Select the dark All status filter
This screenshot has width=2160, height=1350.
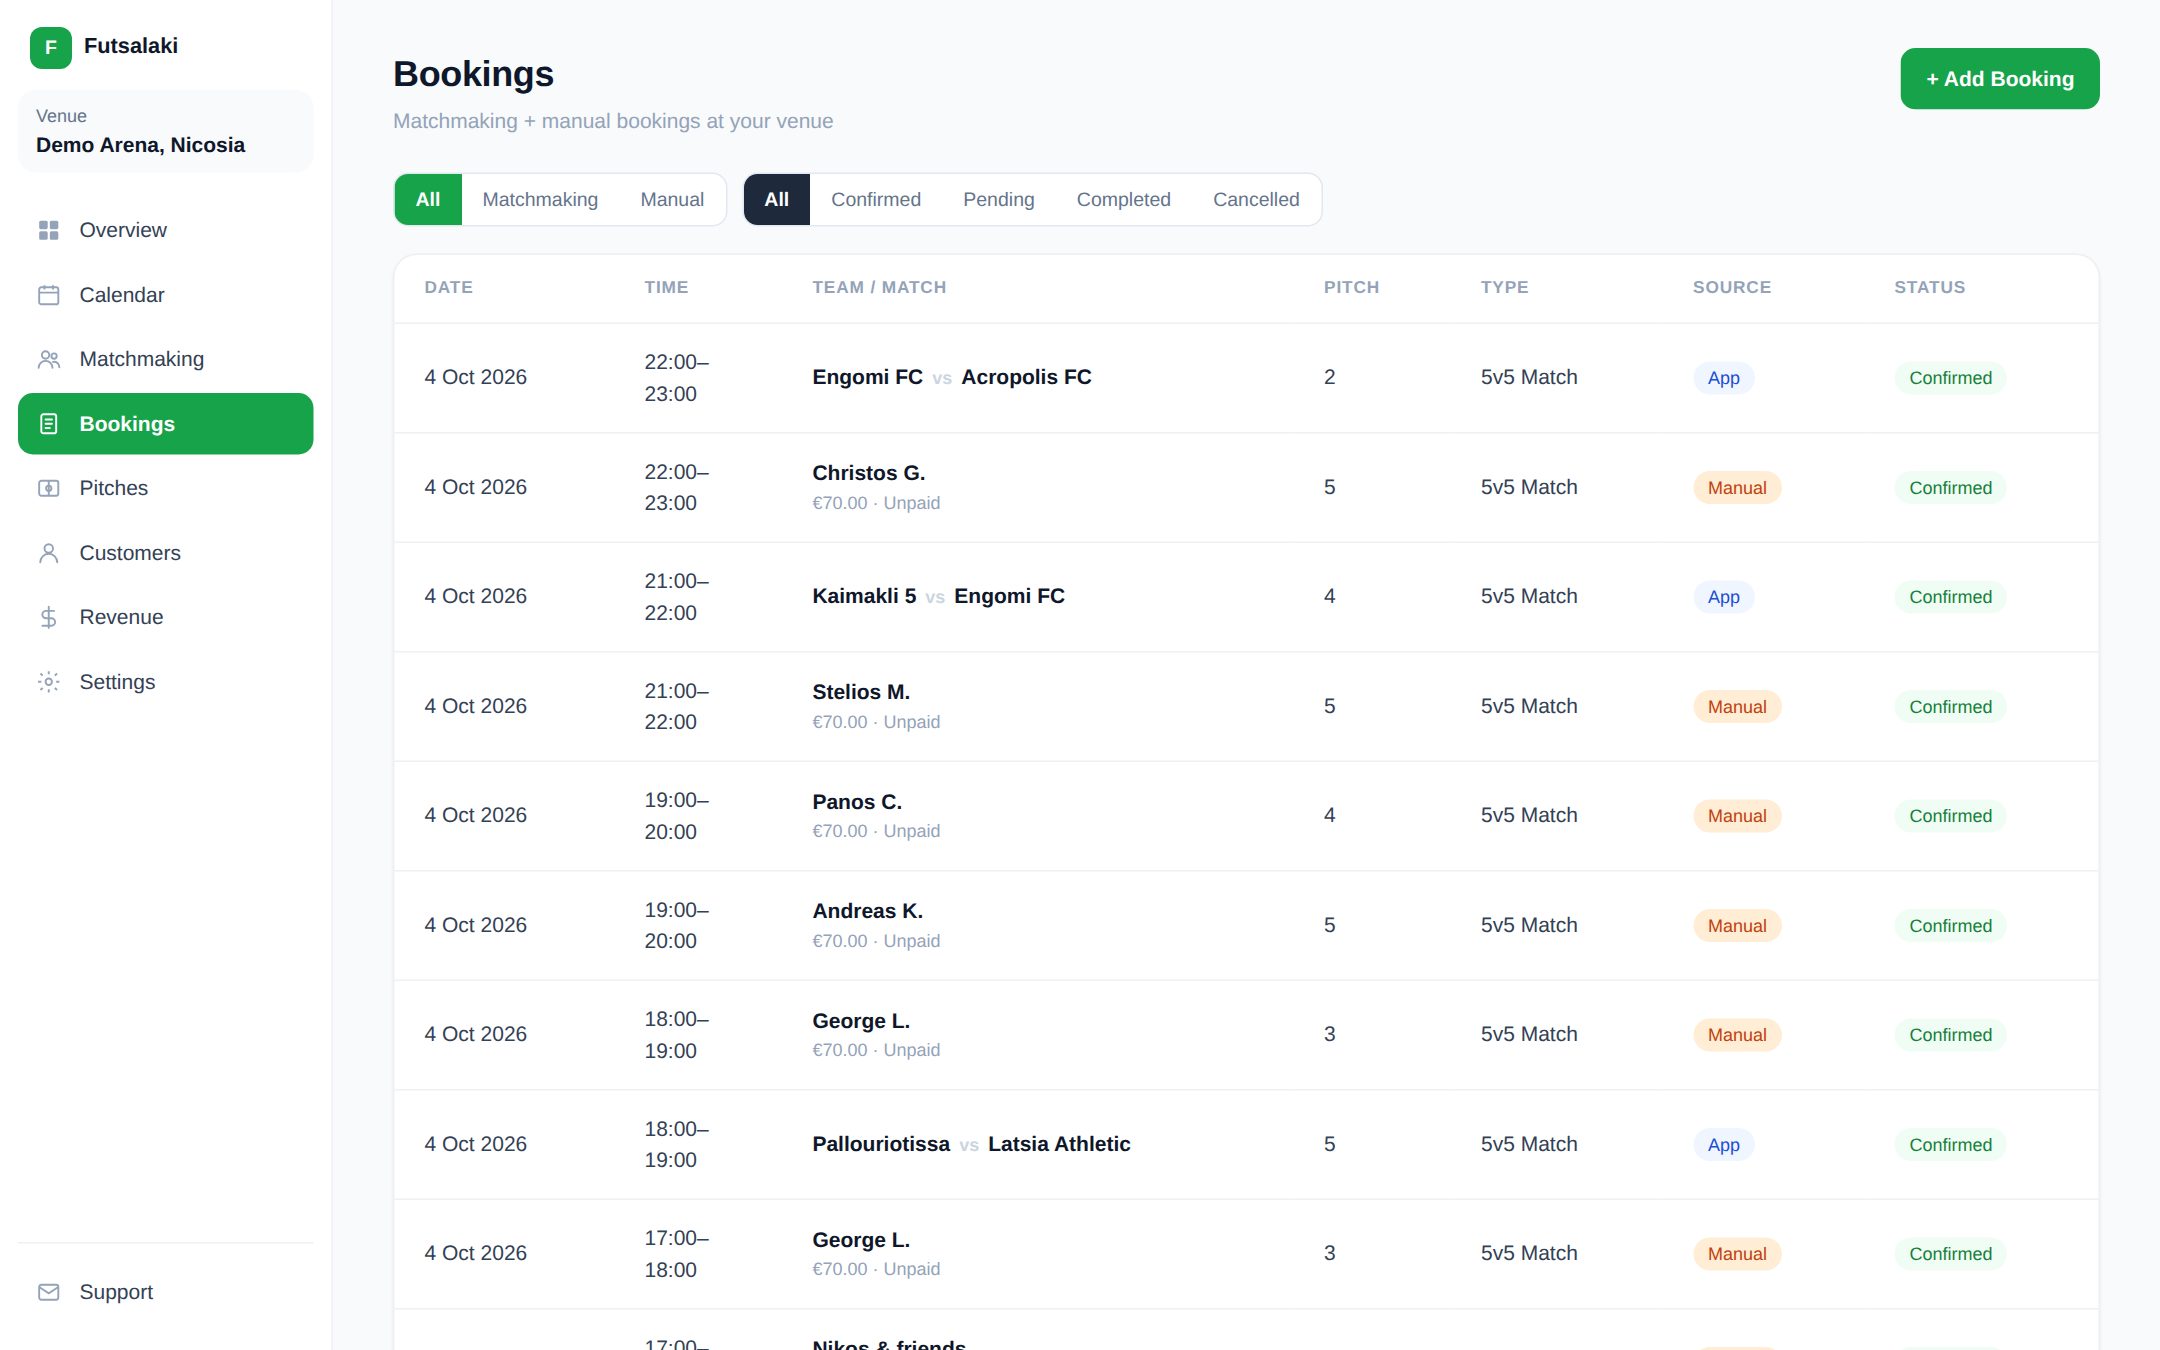pos(777,200)
